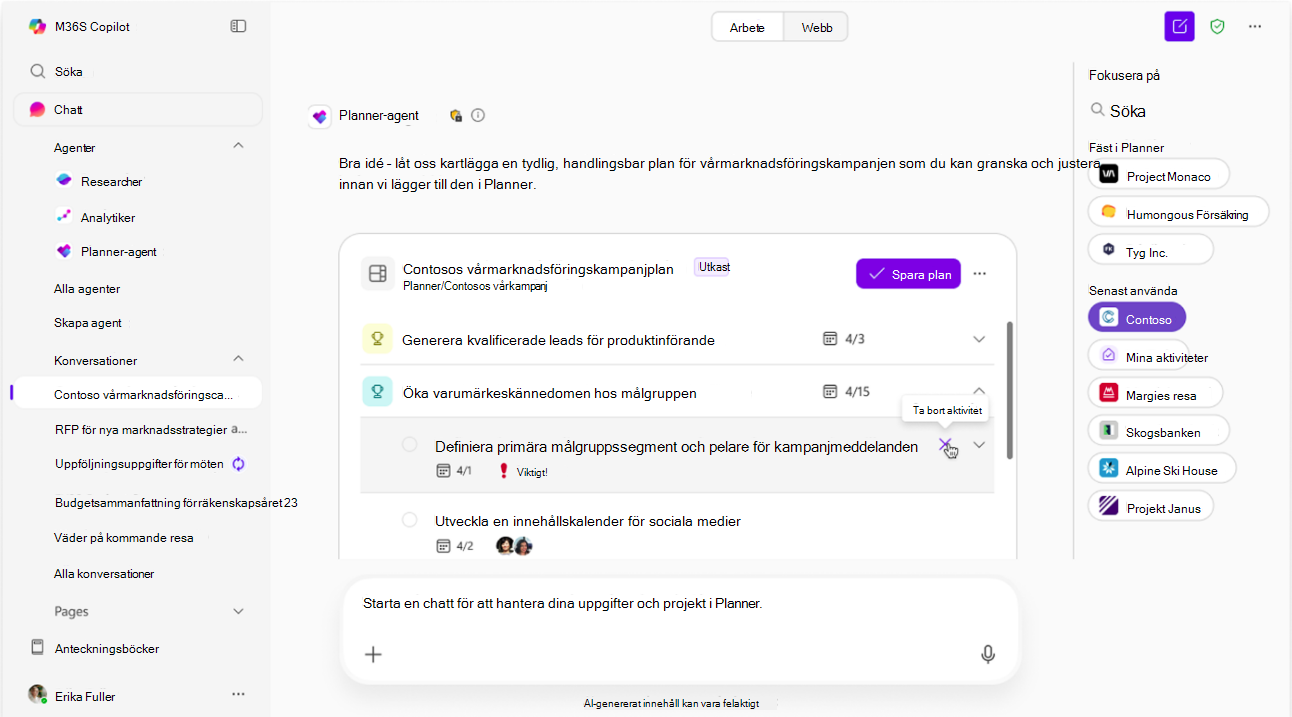Select Alpine Ski House chip

pyautogui.click(x=1161, y=468)
